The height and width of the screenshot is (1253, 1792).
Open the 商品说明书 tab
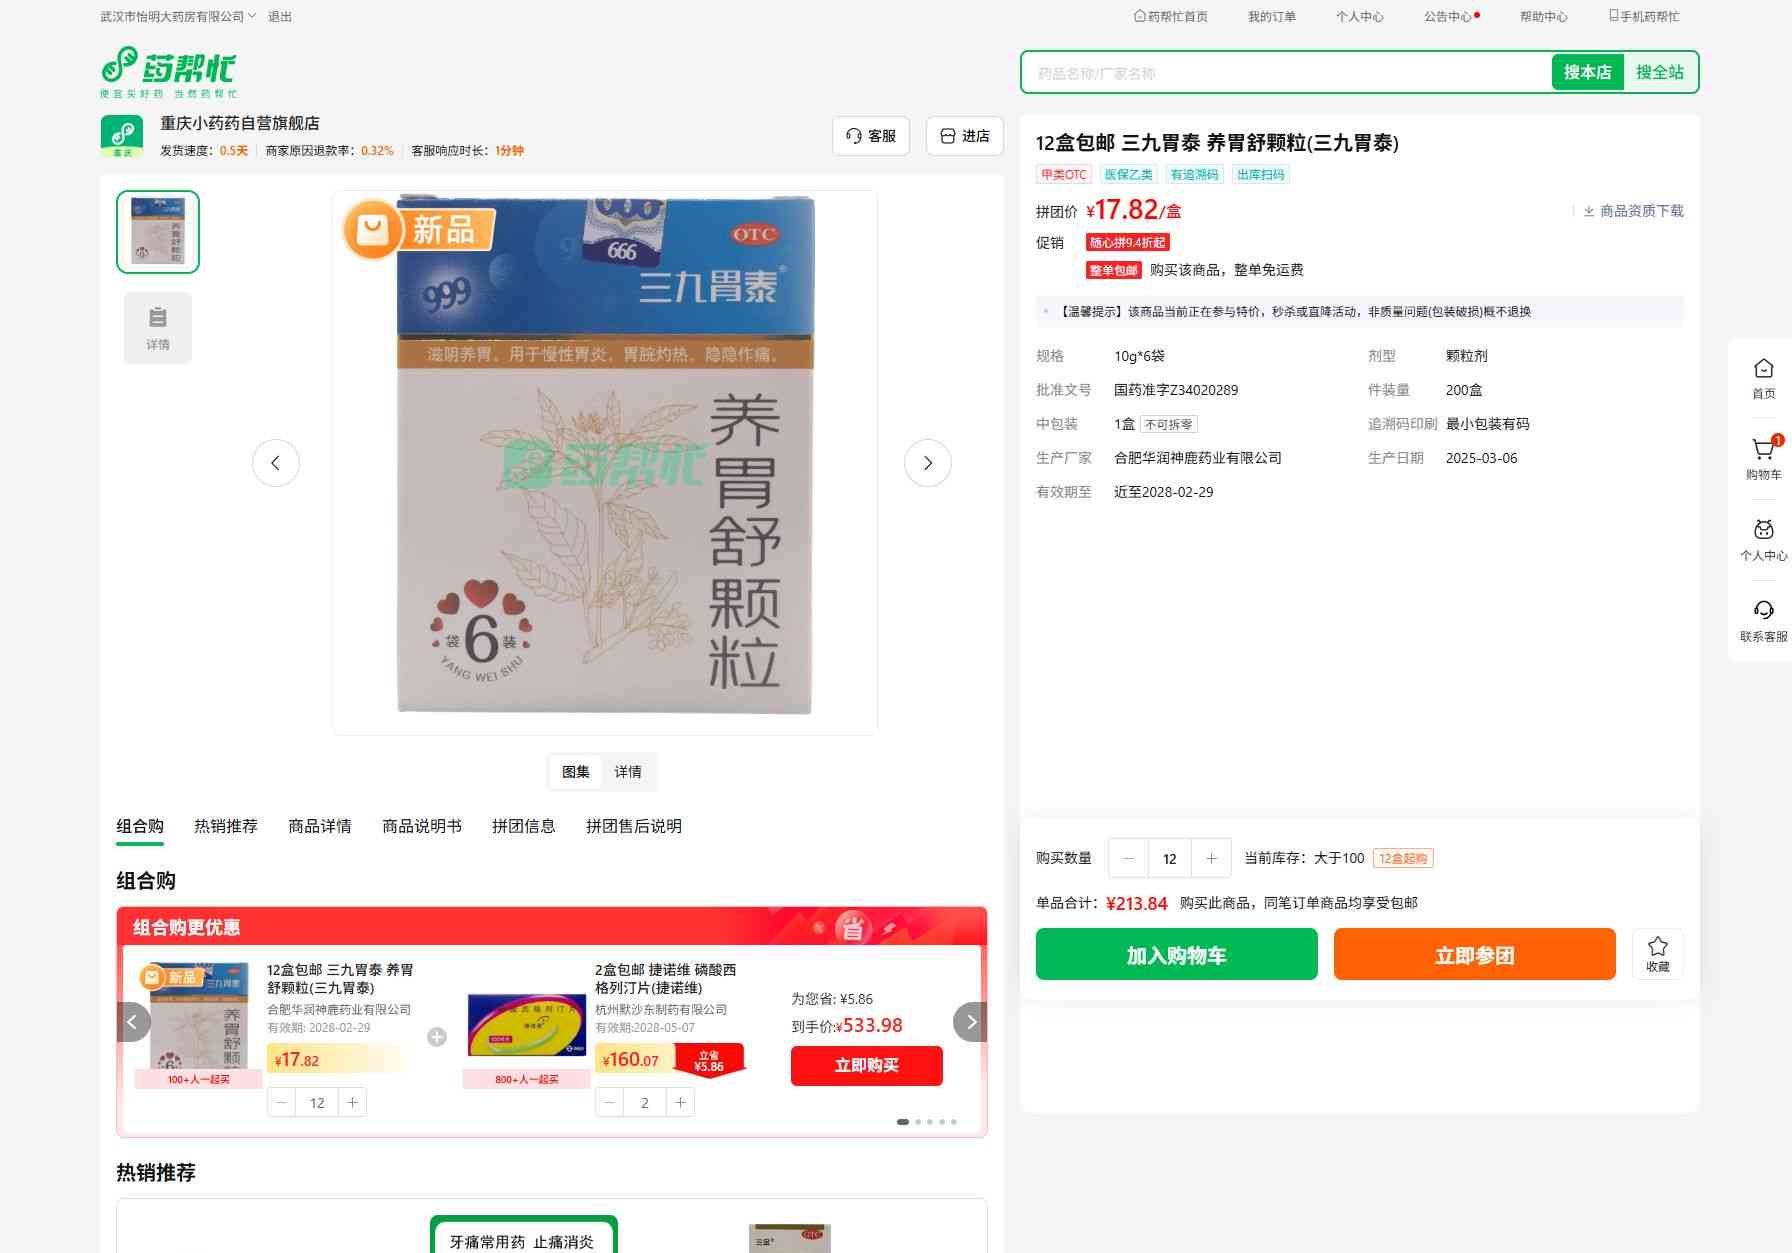[x=421, y=826]
